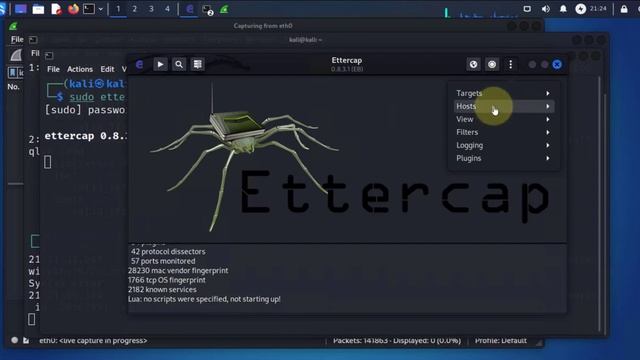Click the '42 protocol dissectors' log line
This screenshot has height=360, width=640.
(168, 251)
